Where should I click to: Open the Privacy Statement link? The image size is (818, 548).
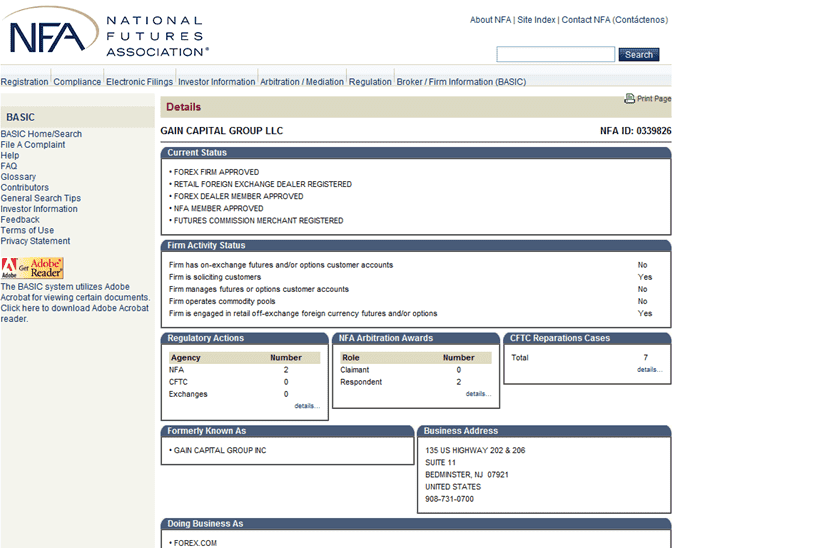click(x=35, y=241)
